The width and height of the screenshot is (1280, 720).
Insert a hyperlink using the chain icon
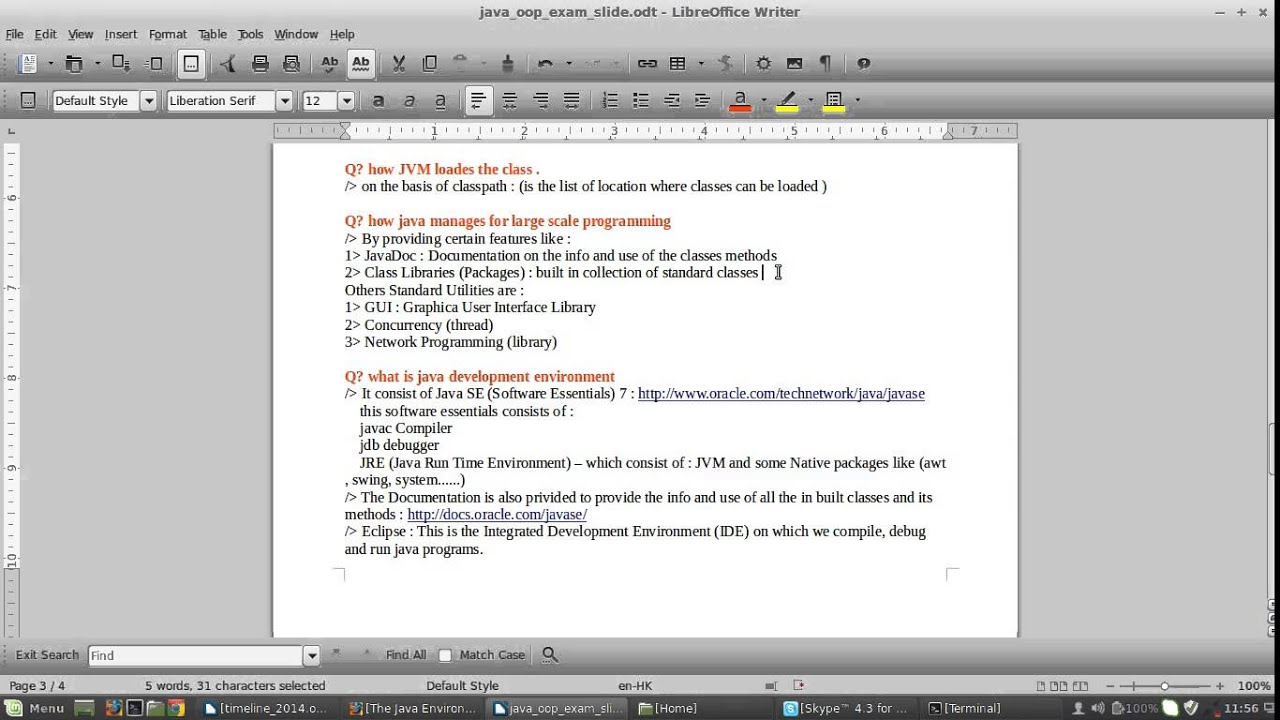click(x=647, y=64)
